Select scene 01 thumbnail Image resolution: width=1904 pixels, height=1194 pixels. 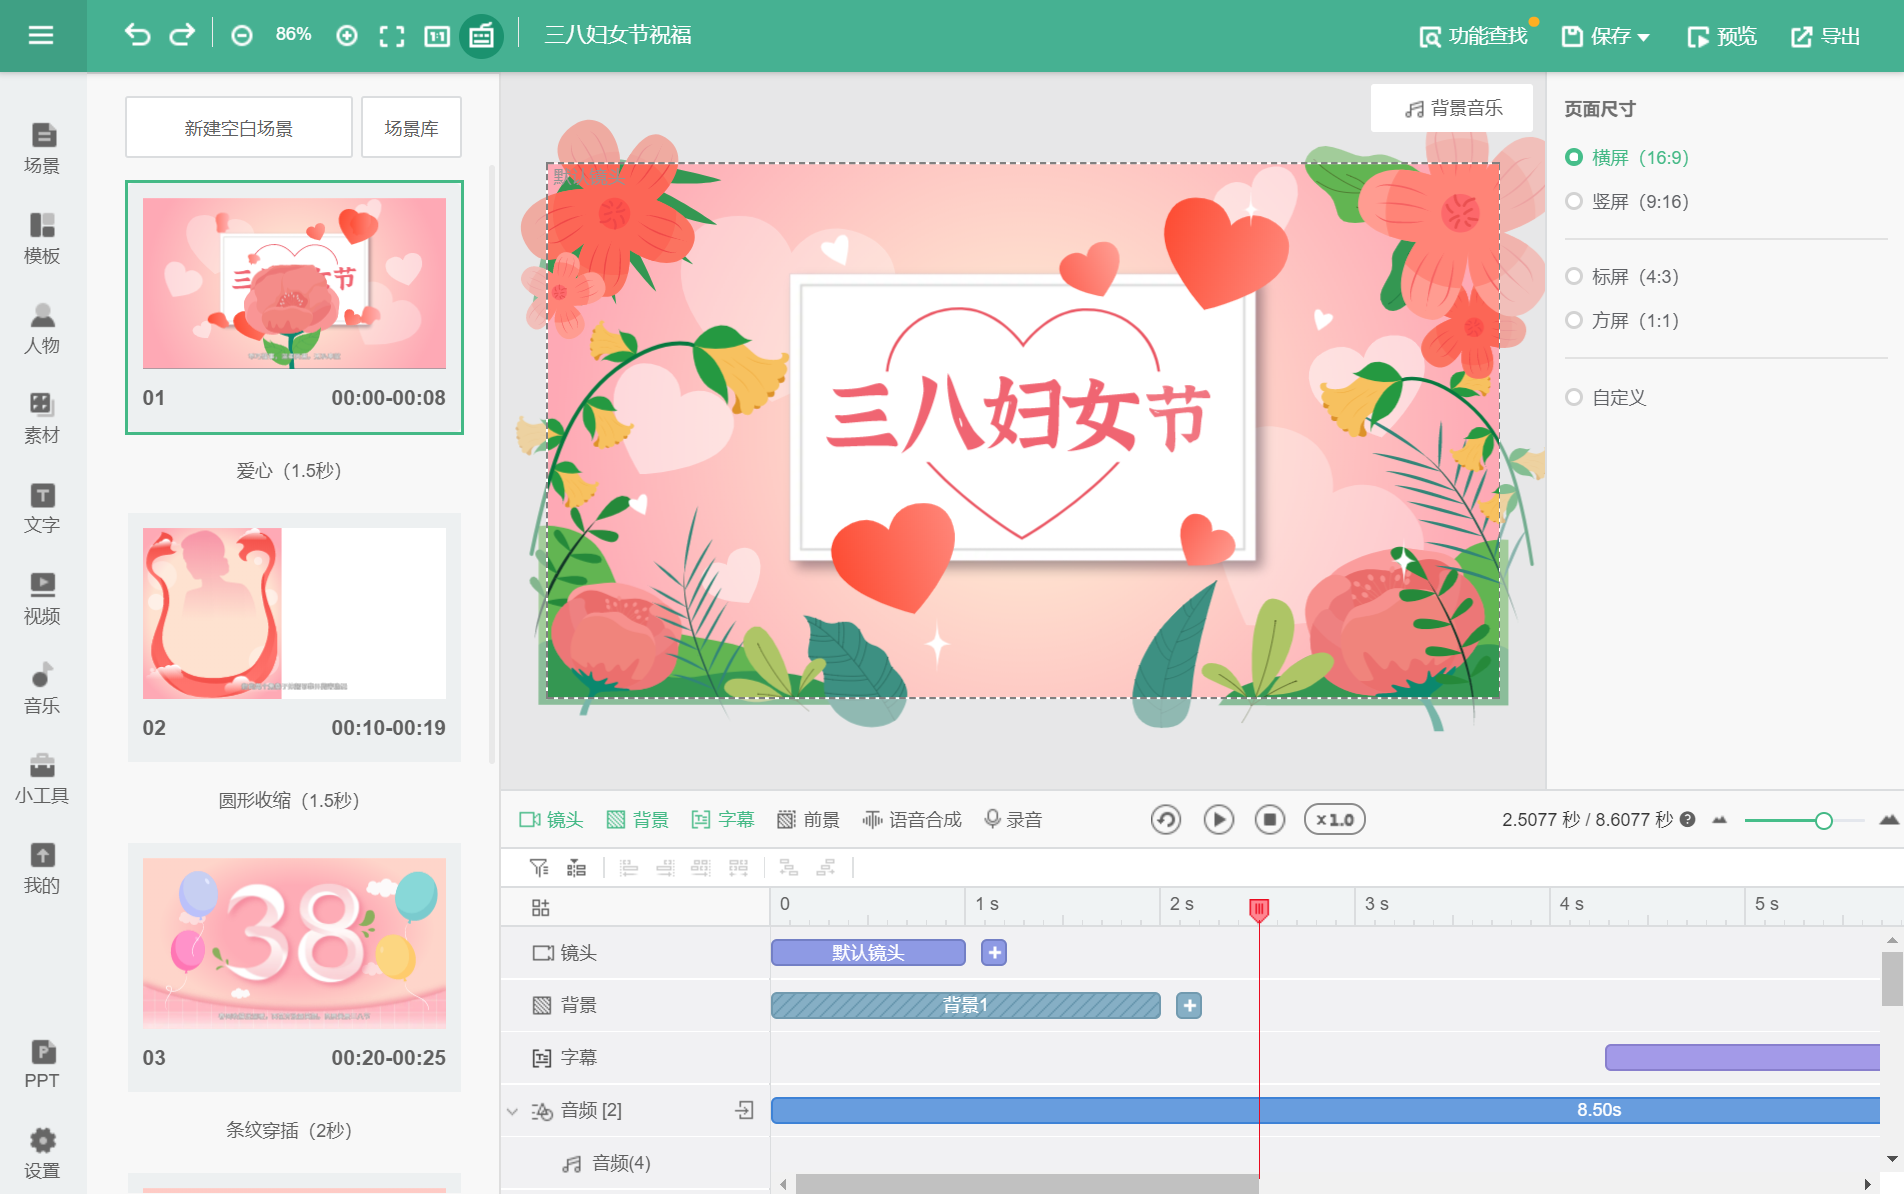[294, 283]
